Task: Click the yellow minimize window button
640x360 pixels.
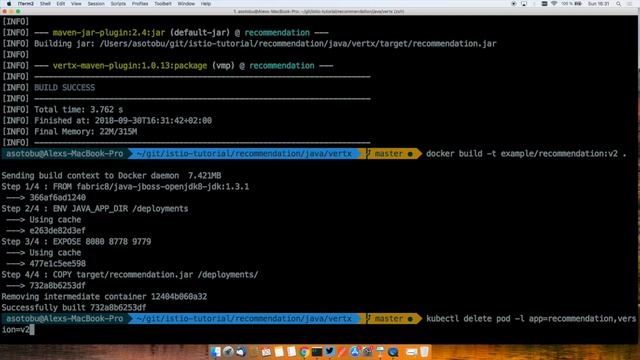Action: click(11, 11)
